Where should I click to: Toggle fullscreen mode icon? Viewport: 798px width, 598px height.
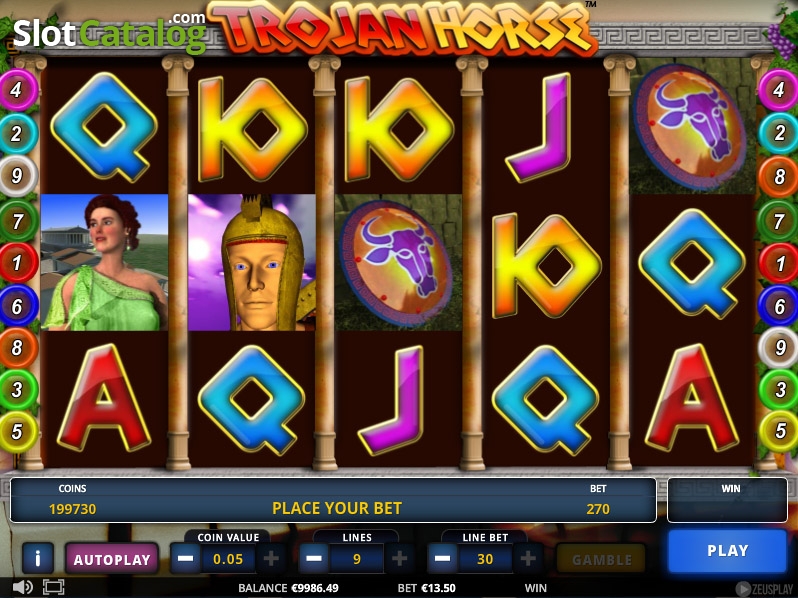click(x=53, y=587)
